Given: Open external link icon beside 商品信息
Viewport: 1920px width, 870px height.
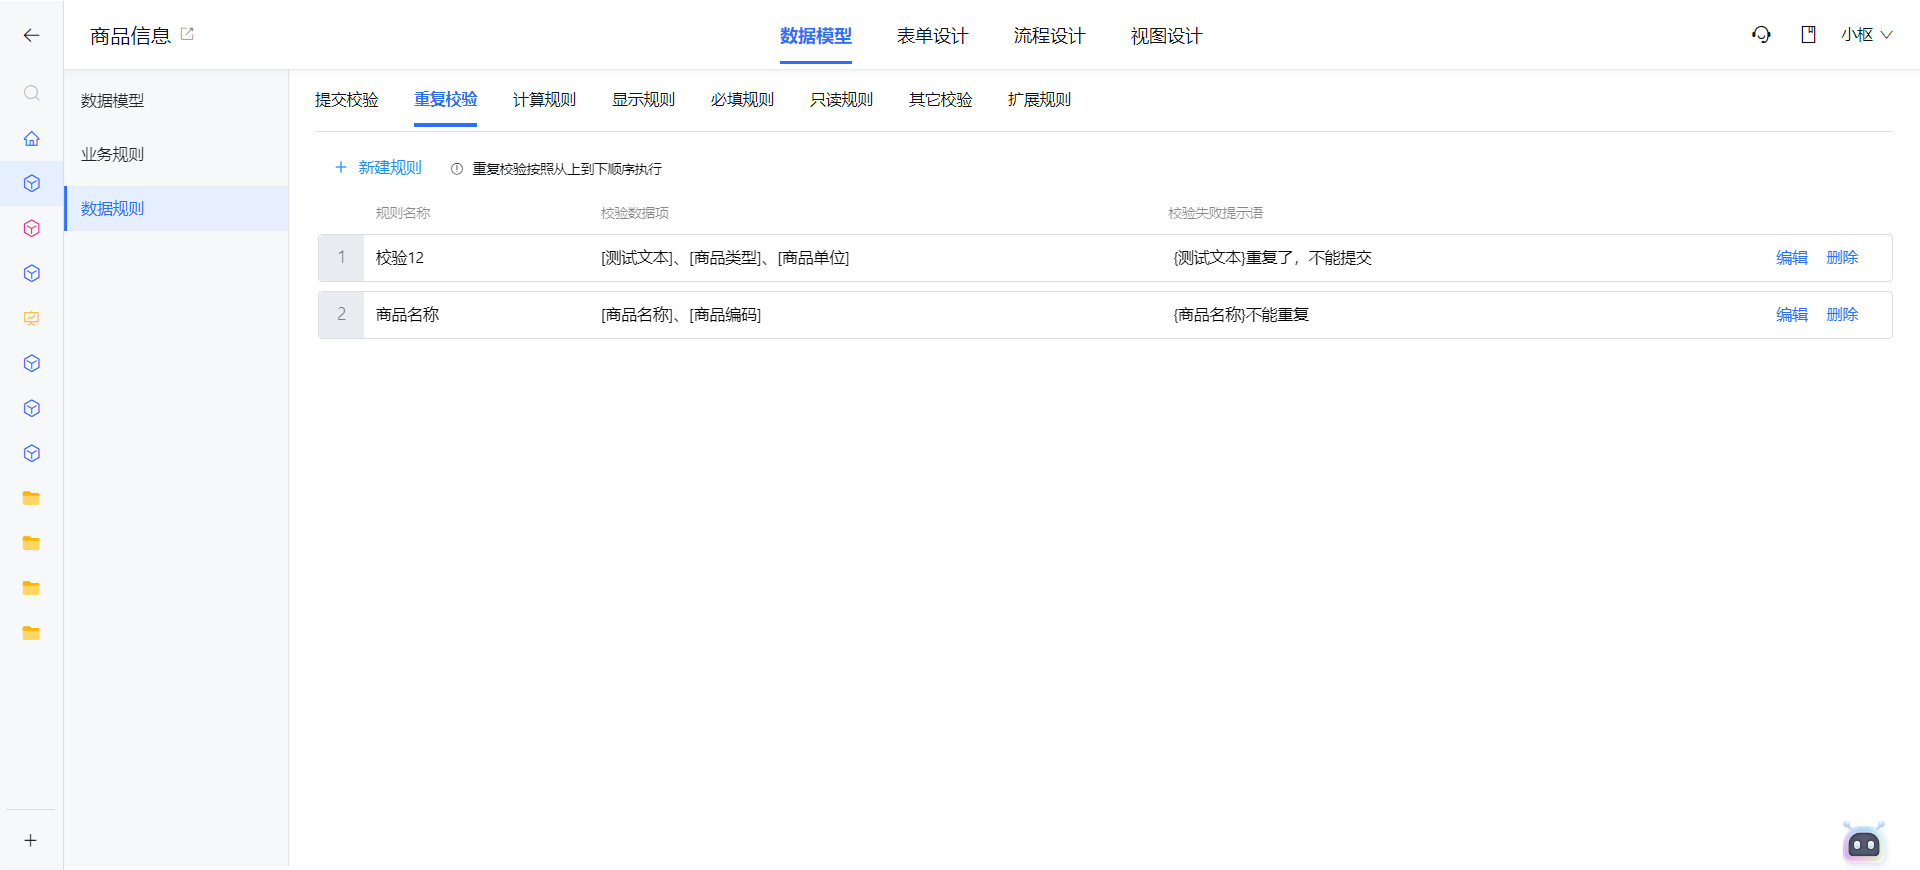Looking at the screenshot, I should click(187, 34).
